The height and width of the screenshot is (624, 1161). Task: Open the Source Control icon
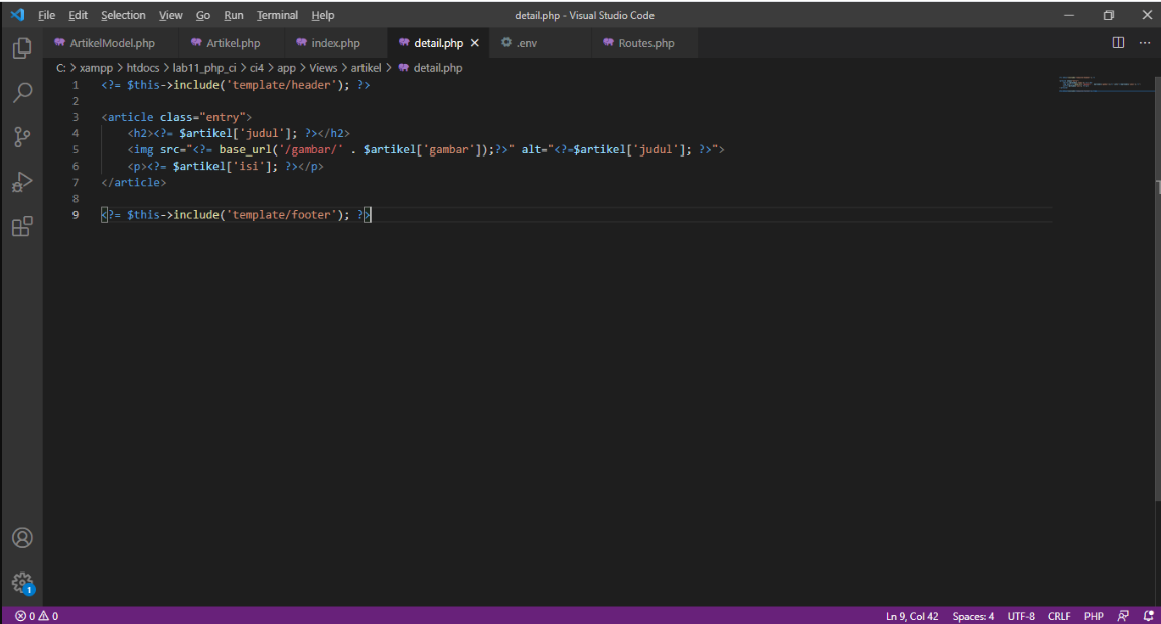coord(22,136)
